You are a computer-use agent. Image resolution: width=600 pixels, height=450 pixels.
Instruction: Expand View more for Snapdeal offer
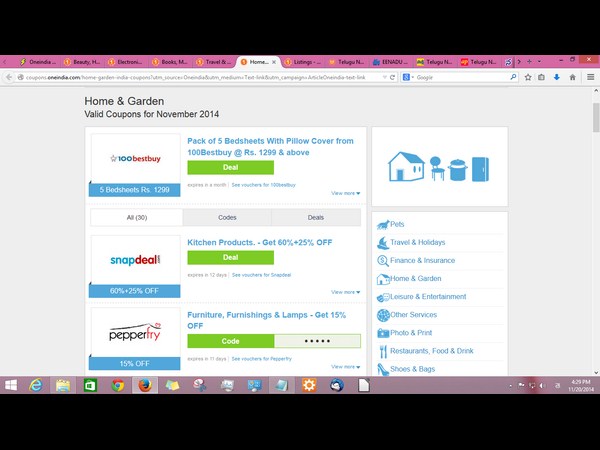point(345,292)
